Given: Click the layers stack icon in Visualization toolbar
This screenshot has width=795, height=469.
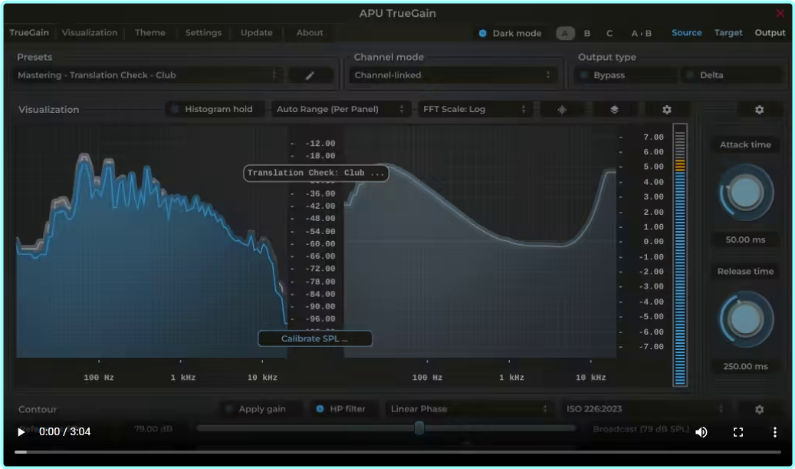Looking at the screenshot, I should pos(614,110).
